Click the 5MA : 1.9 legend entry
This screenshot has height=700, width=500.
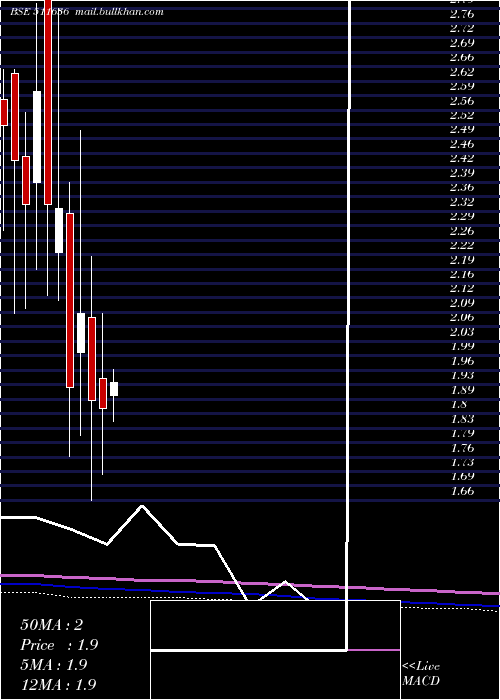tap(54, 665)
